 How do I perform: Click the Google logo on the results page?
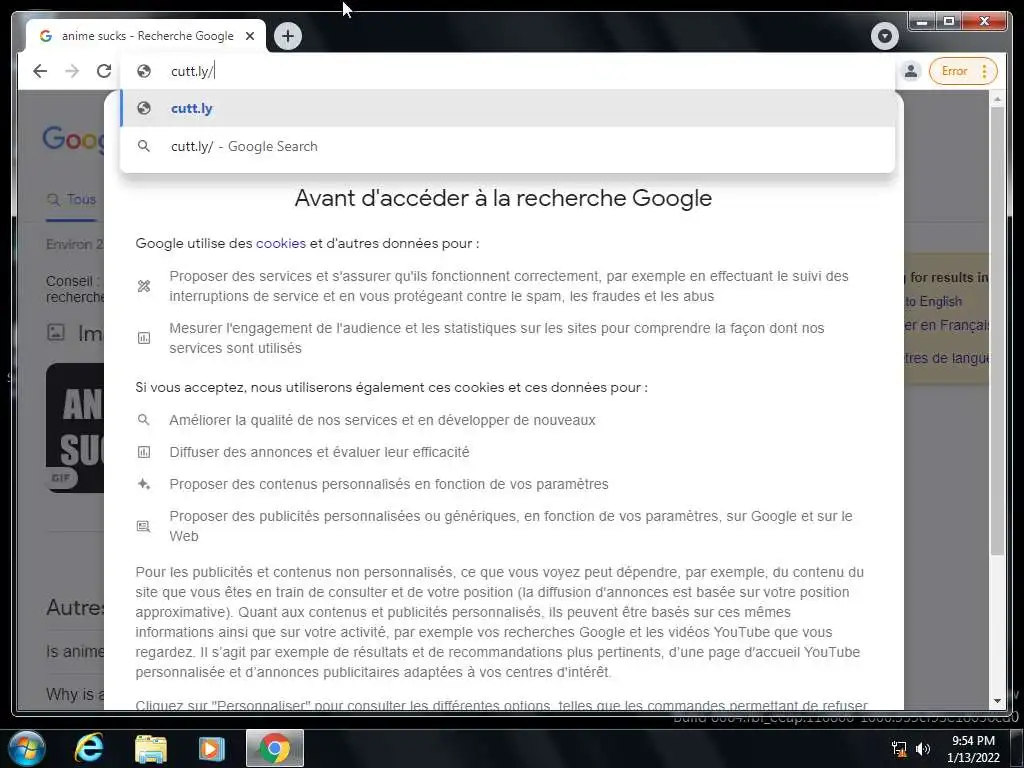point(73,139)
